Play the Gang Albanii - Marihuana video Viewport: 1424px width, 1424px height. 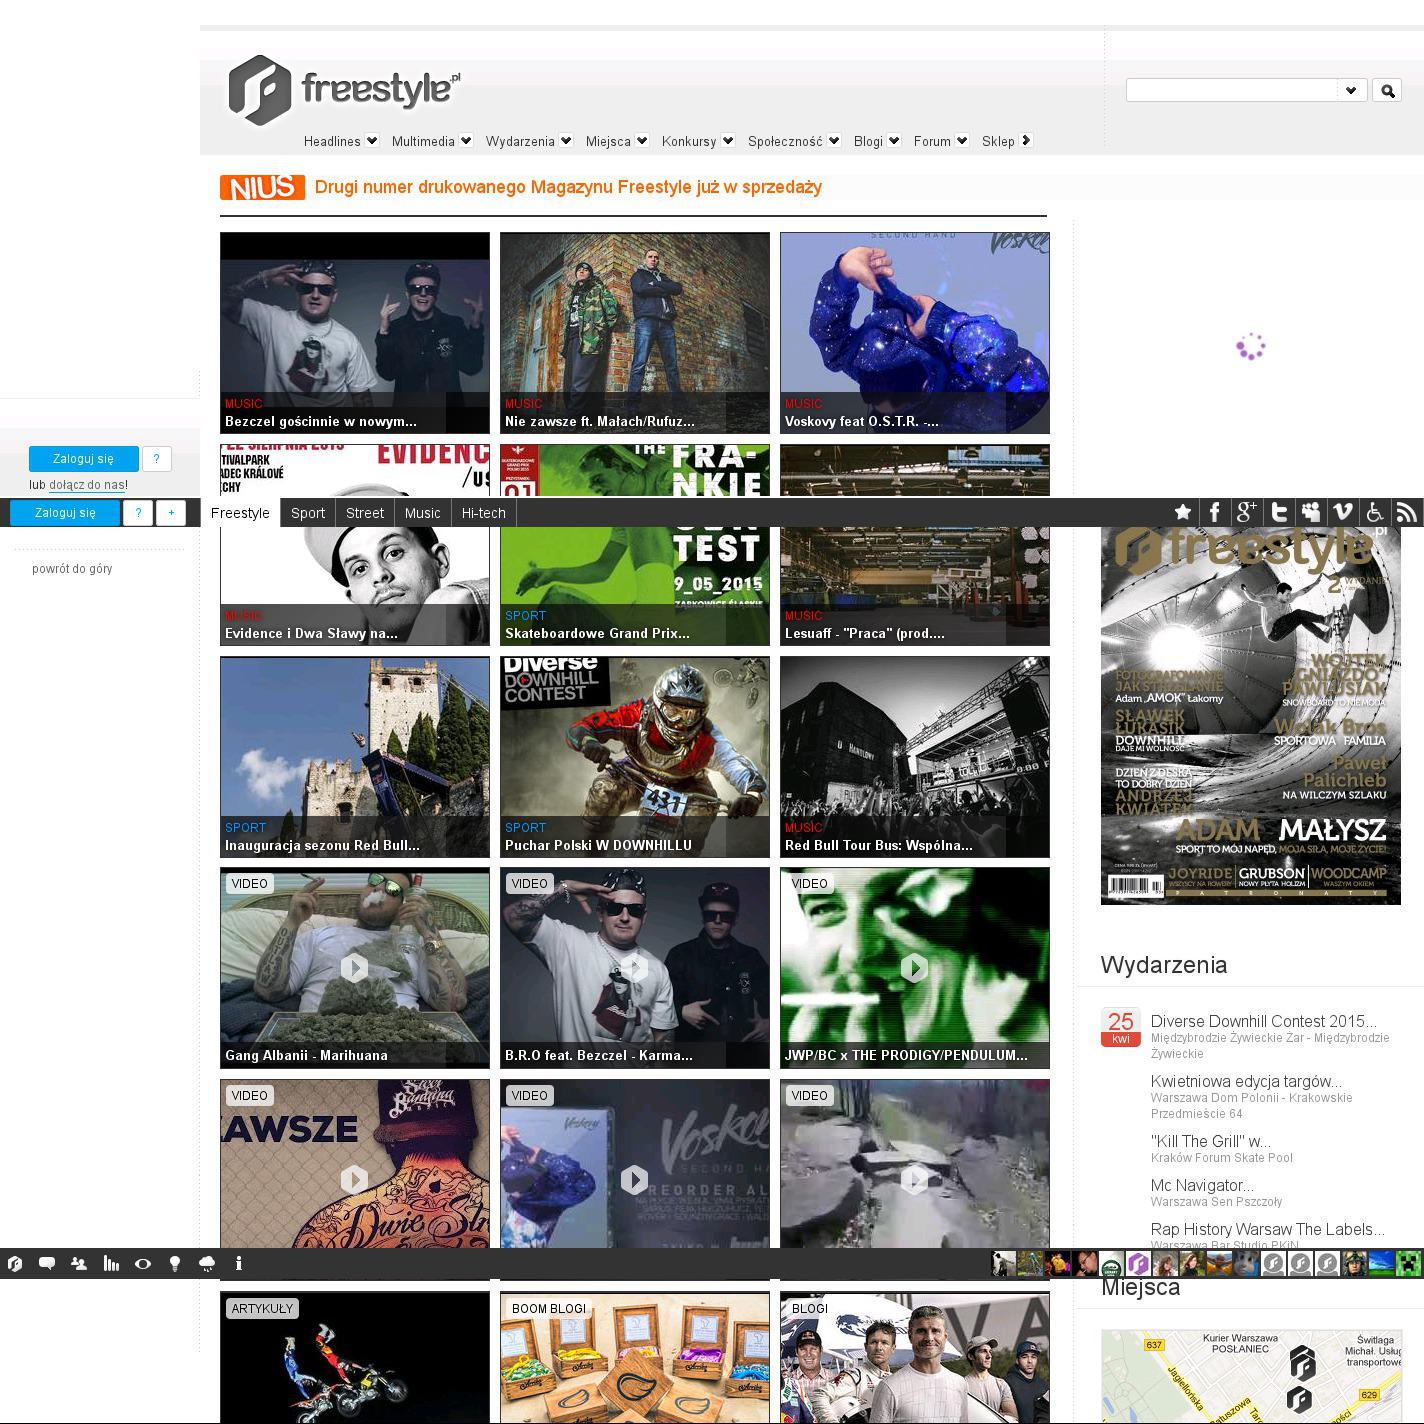354,967
